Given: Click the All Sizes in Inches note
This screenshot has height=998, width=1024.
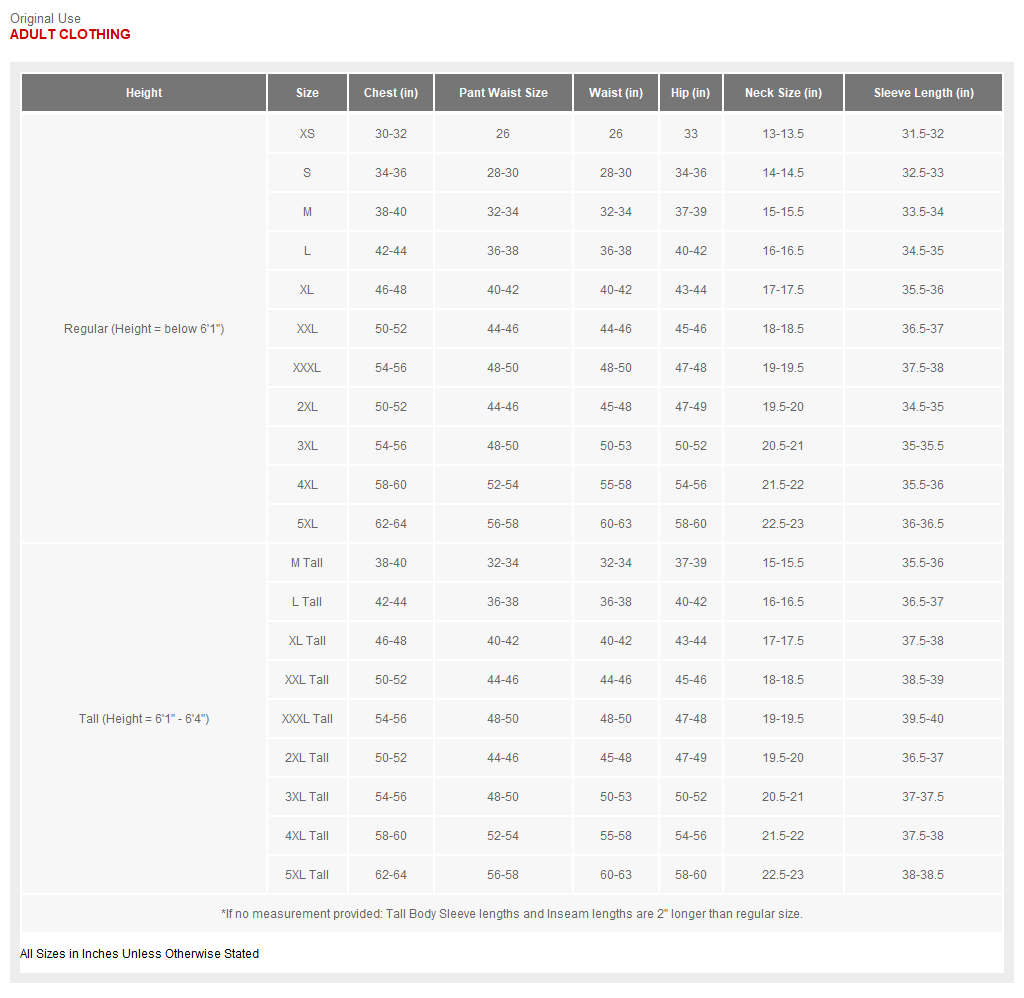Looking at the screenshot, I should pos(139,954).
